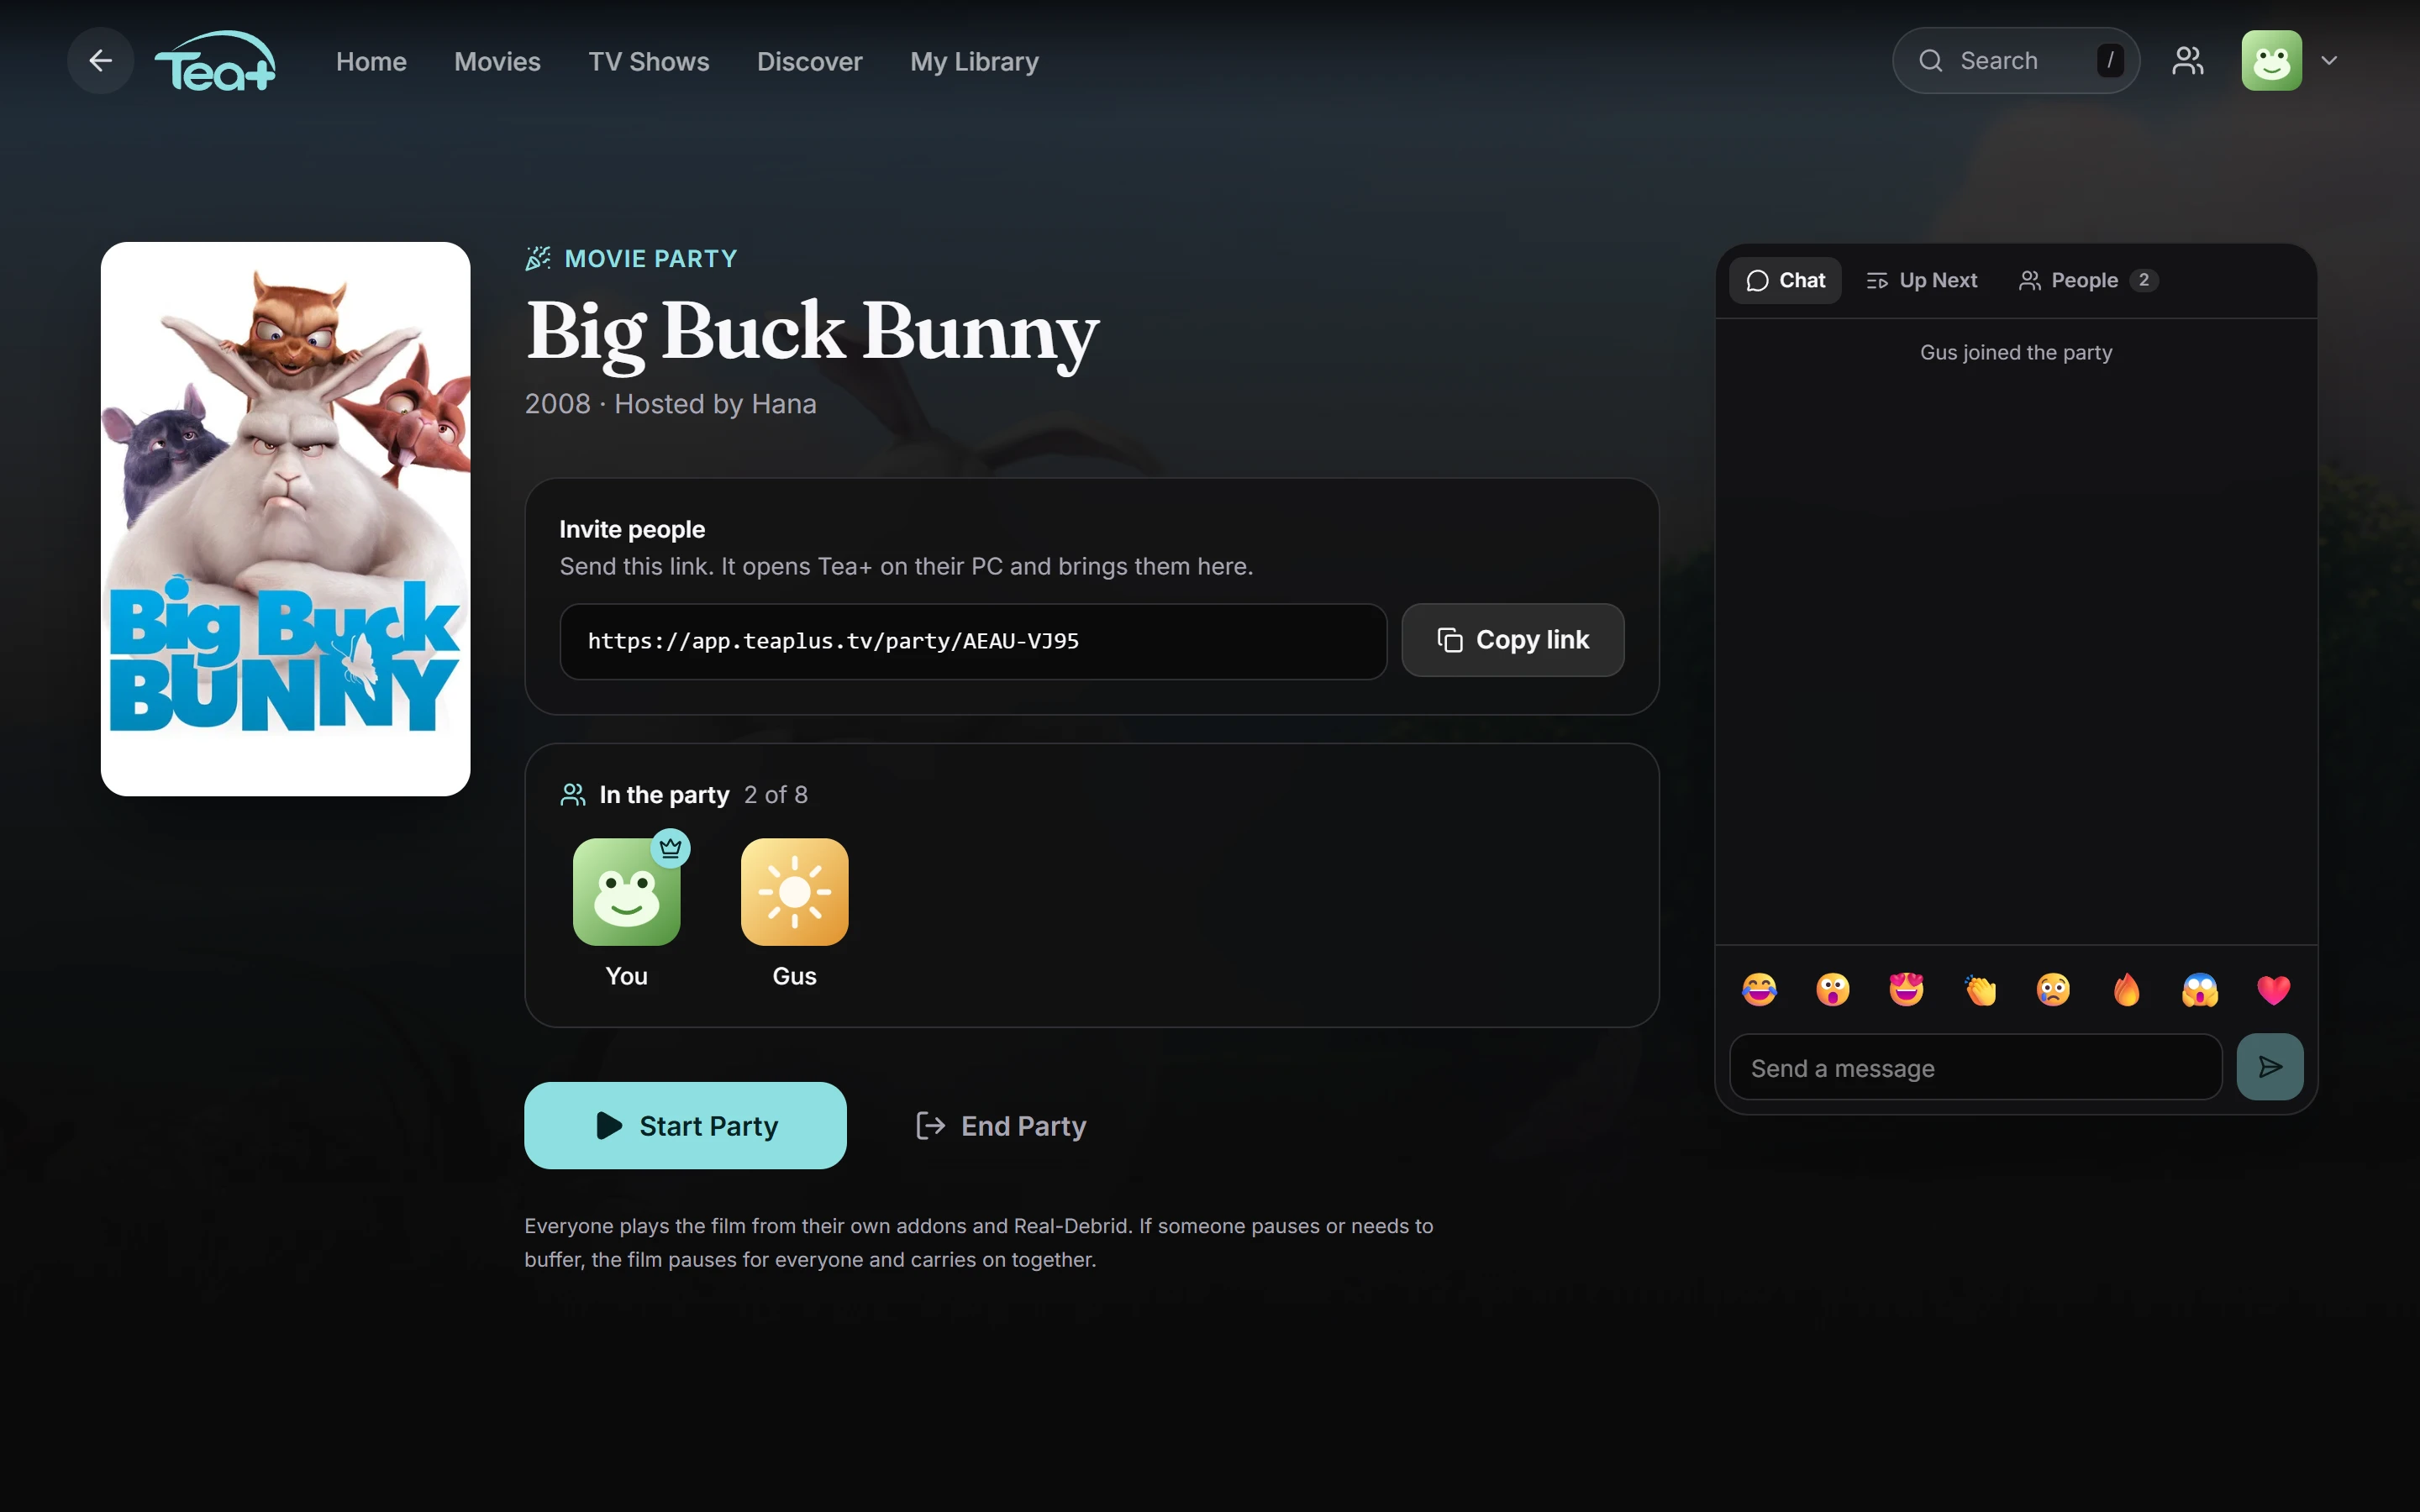2420x1512 pixels.
Task: Focus the Search field in header
Action: coord(2015,61)
